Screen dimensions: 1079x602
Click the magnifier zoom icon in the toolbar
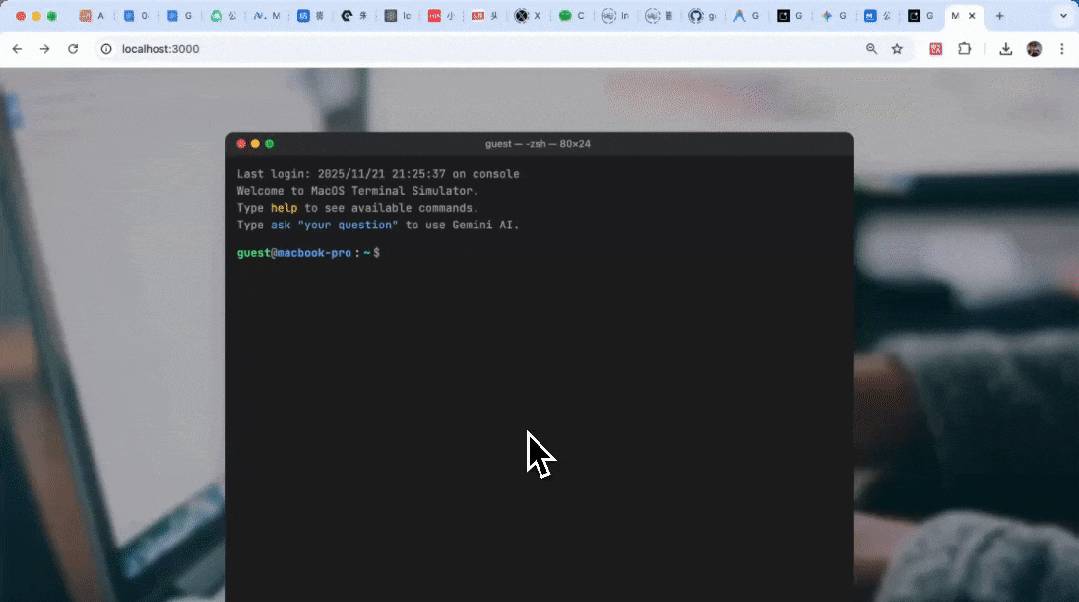pyautogui.click(x=871, y=48)
